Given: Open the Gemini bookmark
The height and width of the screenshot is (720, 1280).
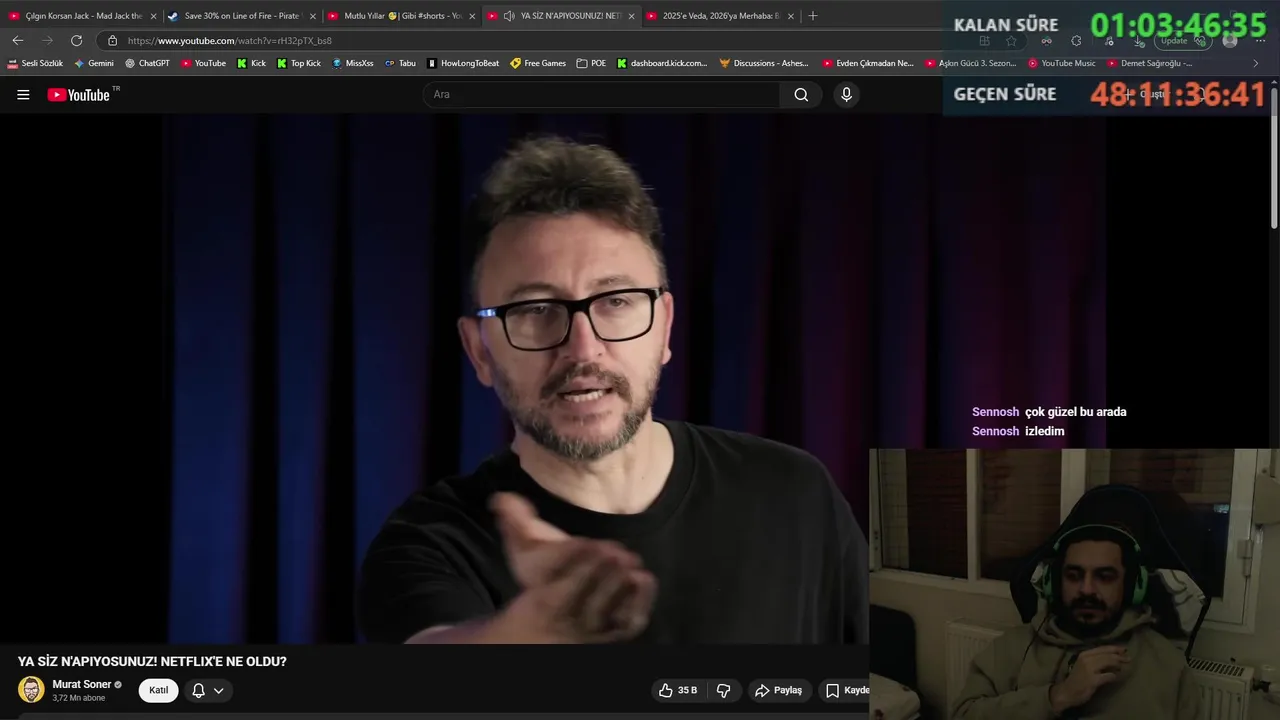Looking at the screenshot, I should coord(94,63).
